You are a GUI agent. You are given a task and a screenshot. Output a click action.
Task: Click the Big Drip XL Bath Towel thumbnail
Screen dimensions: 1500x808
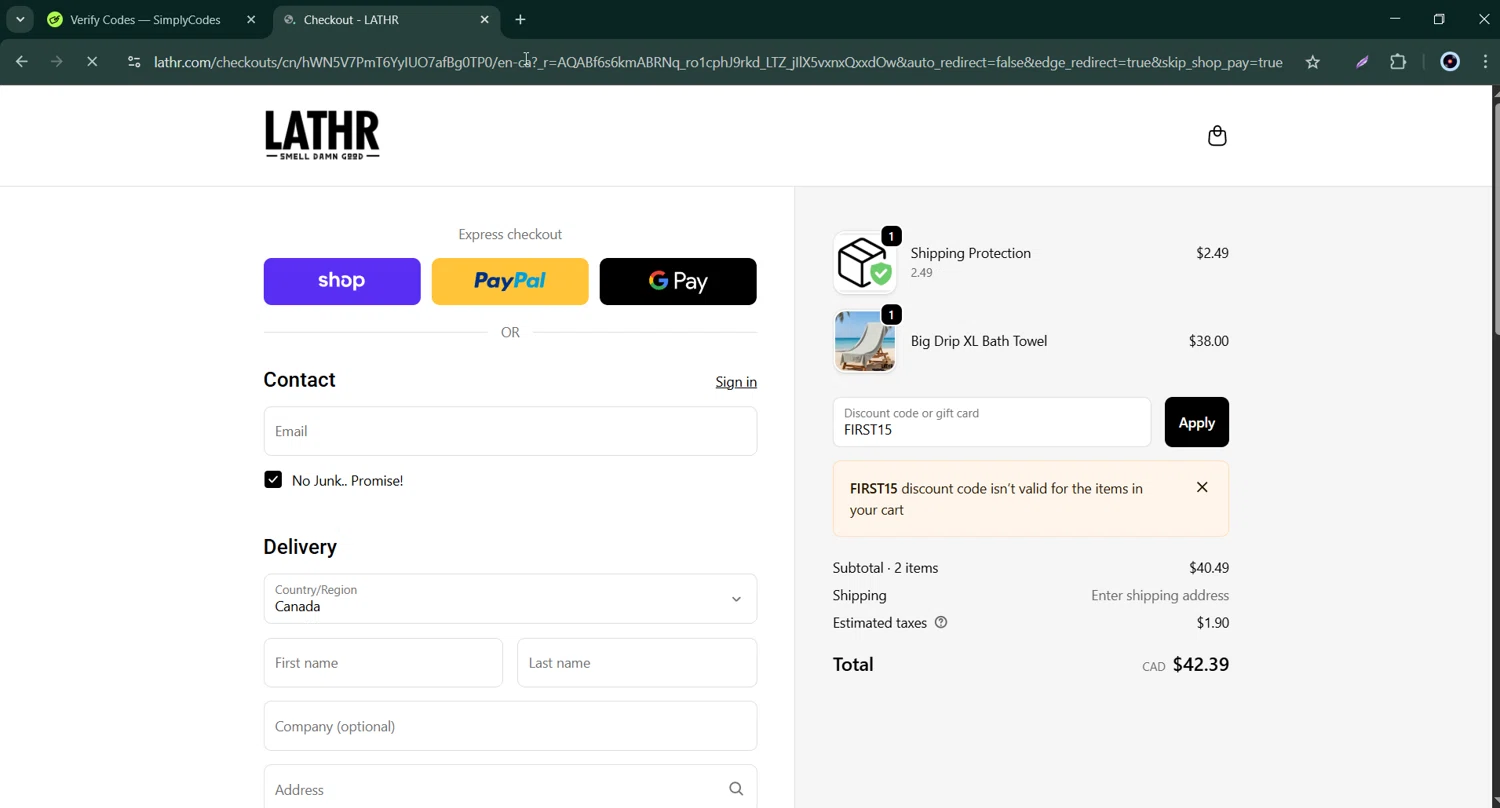[865, 341]
